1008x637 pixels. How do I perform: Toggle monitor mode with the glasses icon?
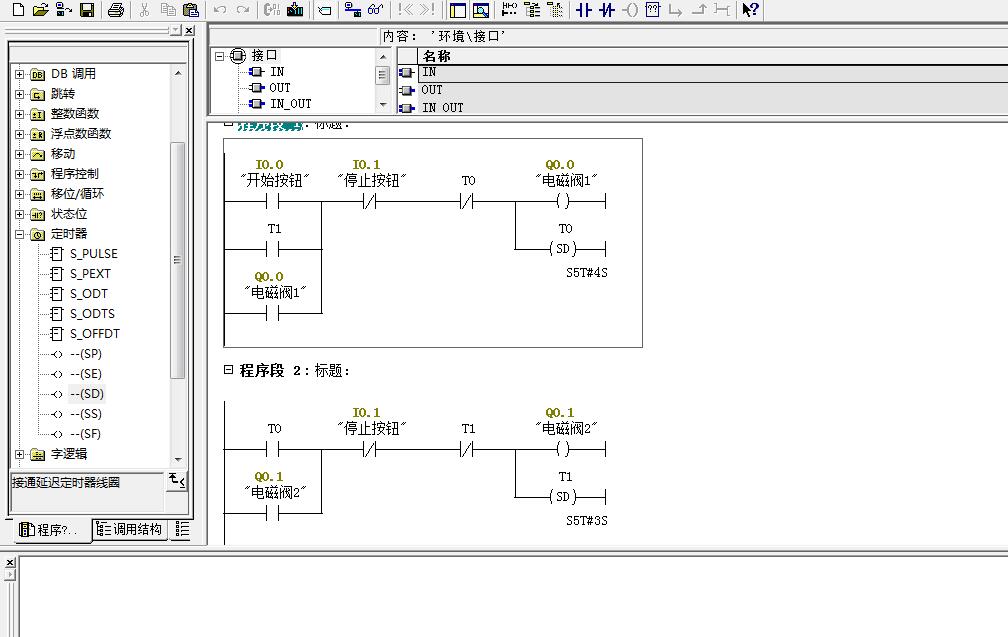(x=375, y=10)
